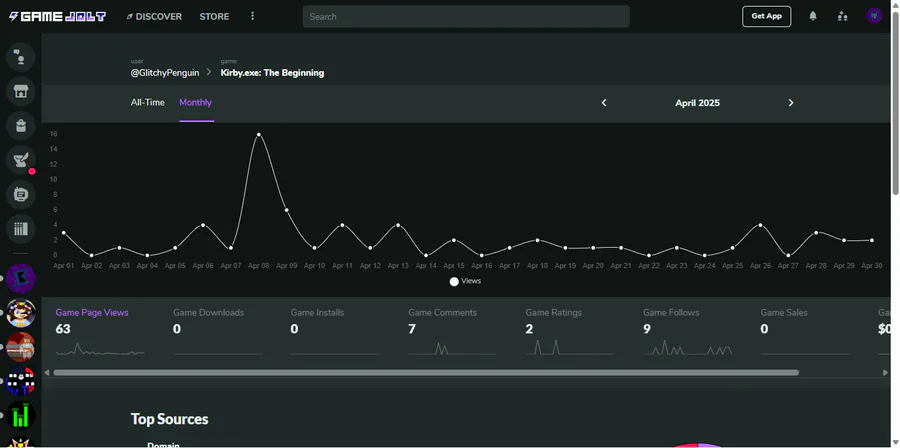The image size is (900, 448).
Task: Open the cartoon face community avatar
Action: (21, 313)
